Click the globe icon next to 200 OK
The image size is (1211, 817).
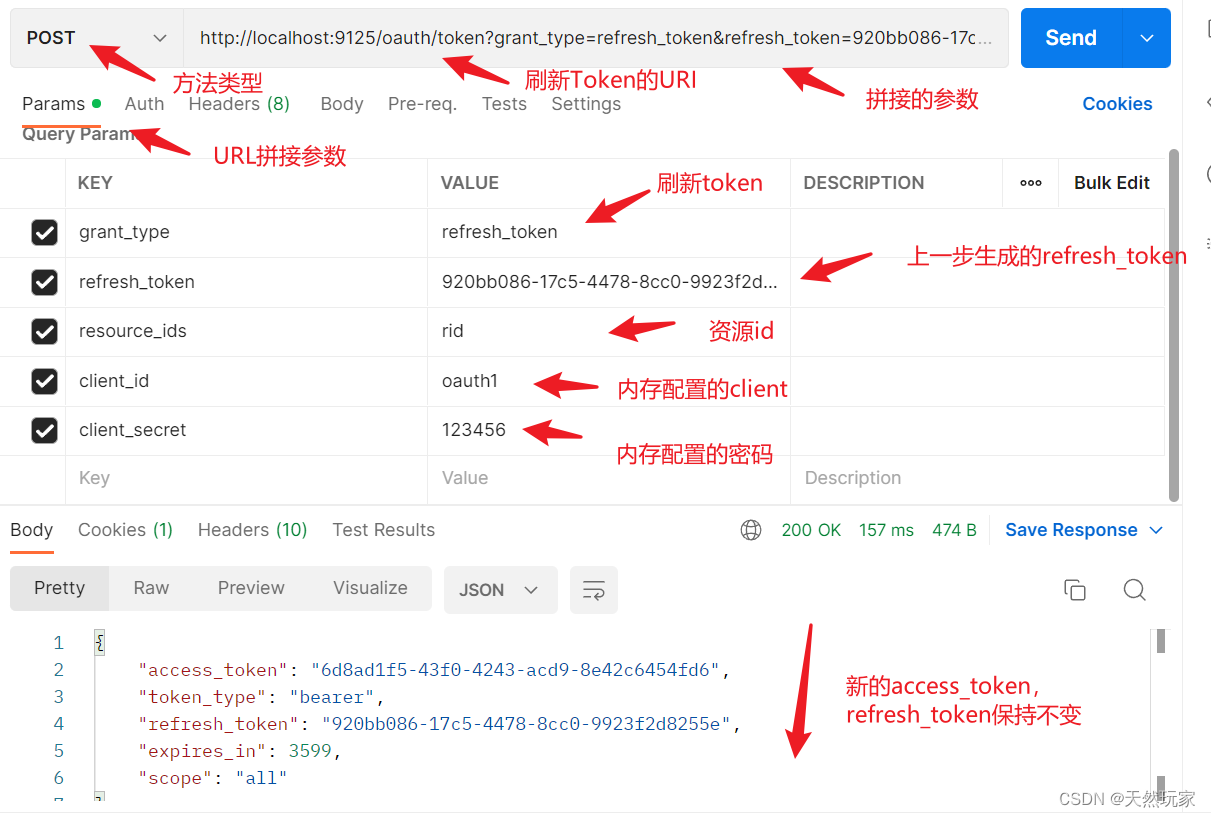pyautogui.click(x=751, y=530)
